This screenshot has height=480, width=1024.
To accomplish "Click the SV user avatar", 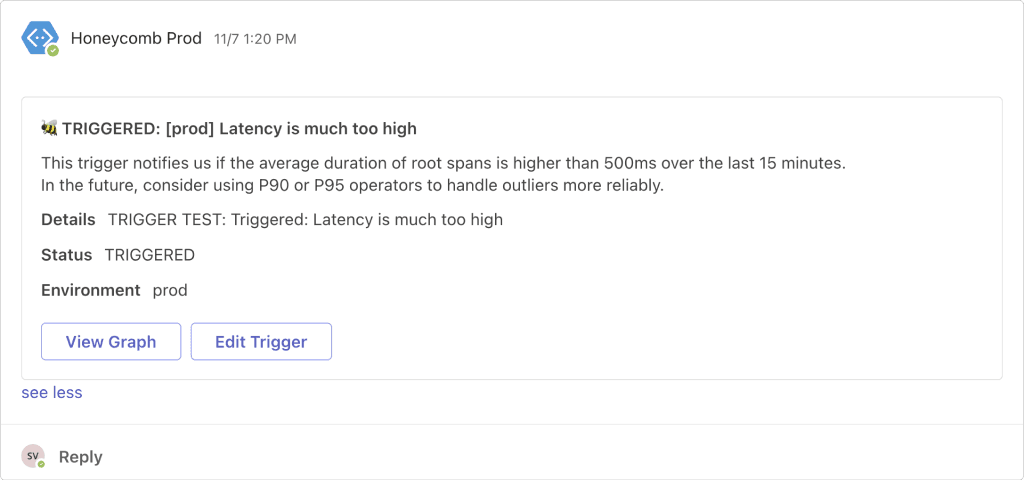I will 33,456.
